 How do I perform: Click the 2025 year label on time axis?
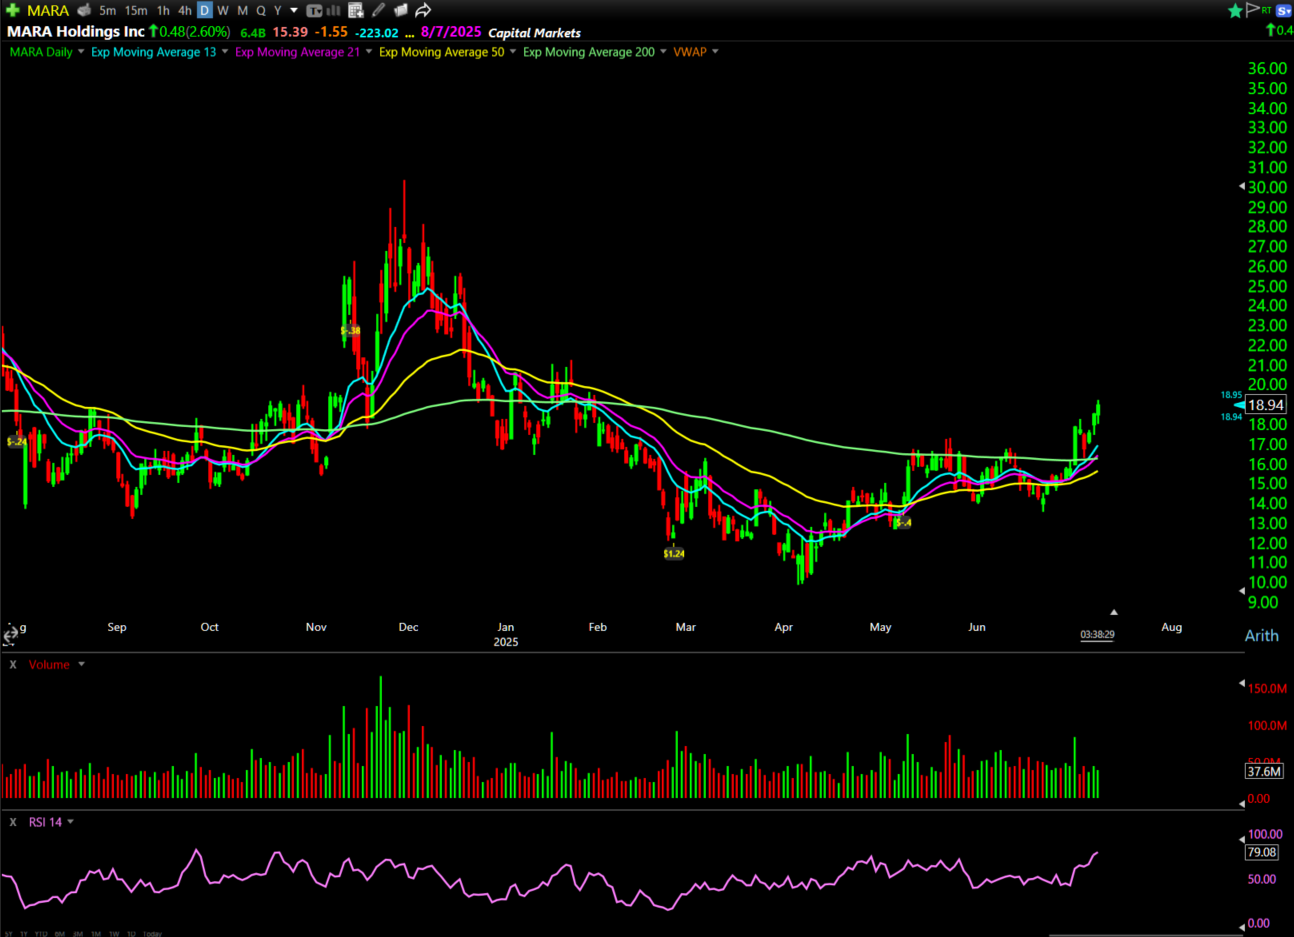click(506, 642)
